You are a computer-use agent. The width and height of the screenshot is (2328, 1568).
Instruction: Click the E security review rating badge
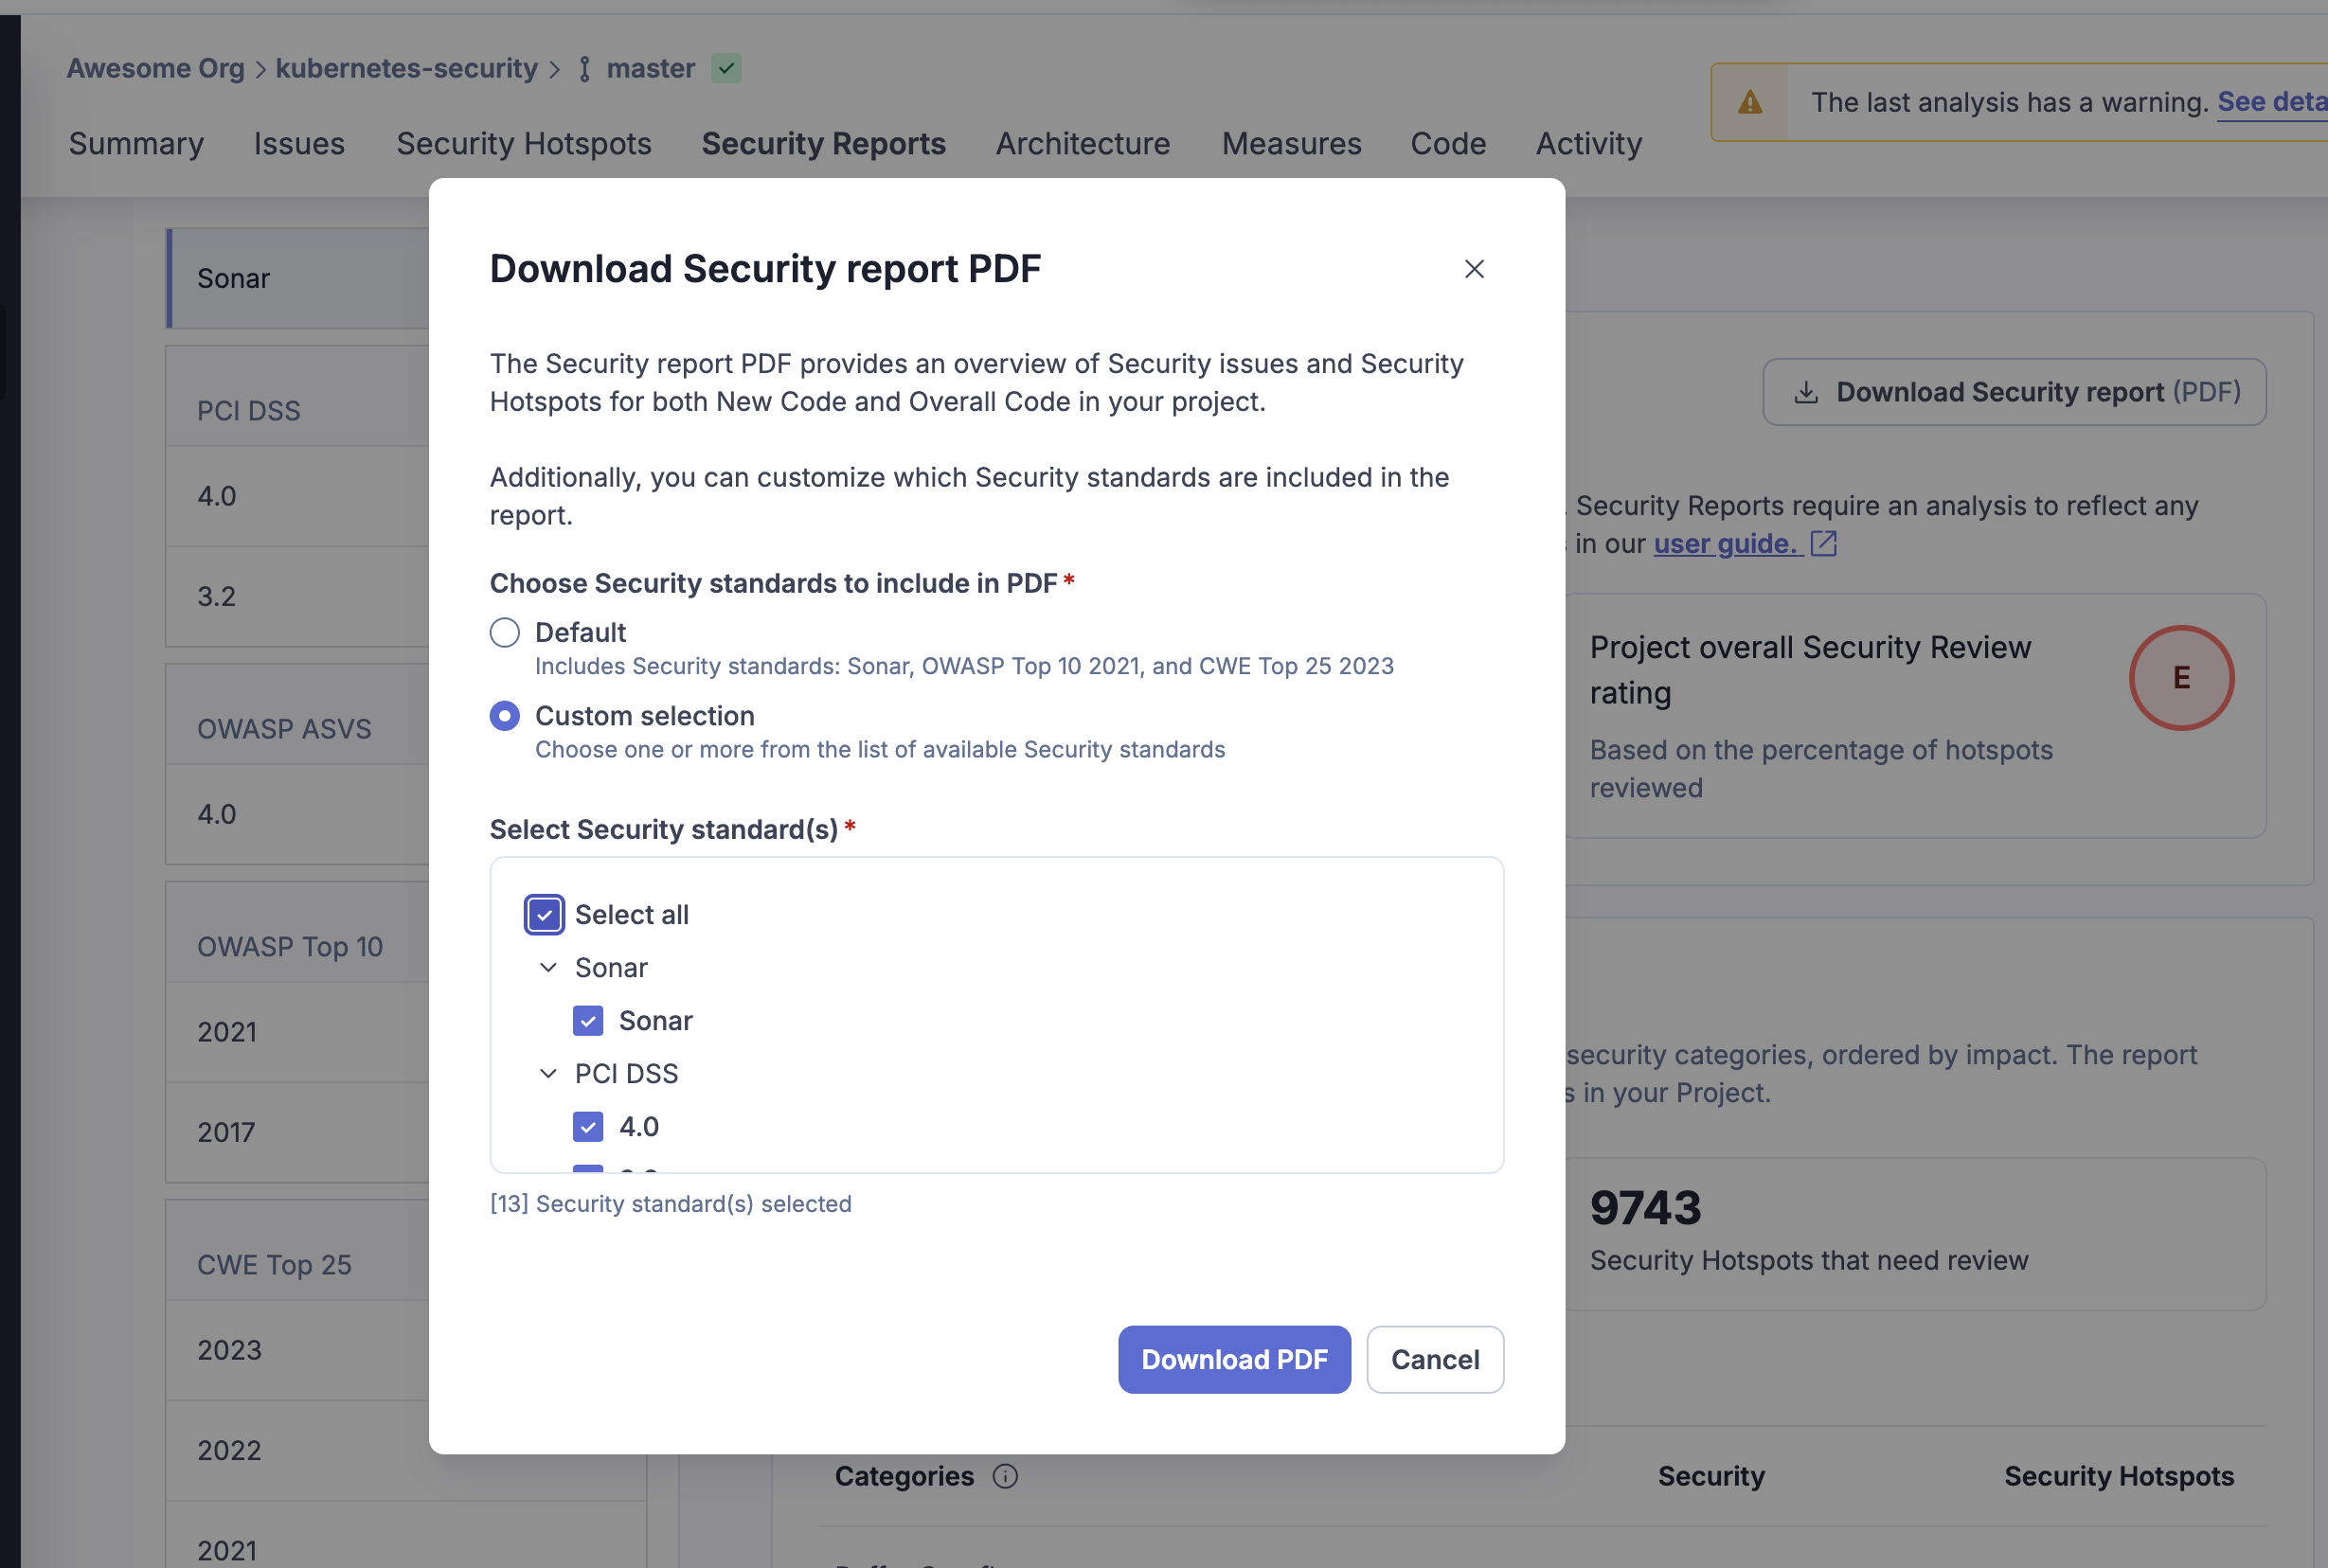[2180, 678]
